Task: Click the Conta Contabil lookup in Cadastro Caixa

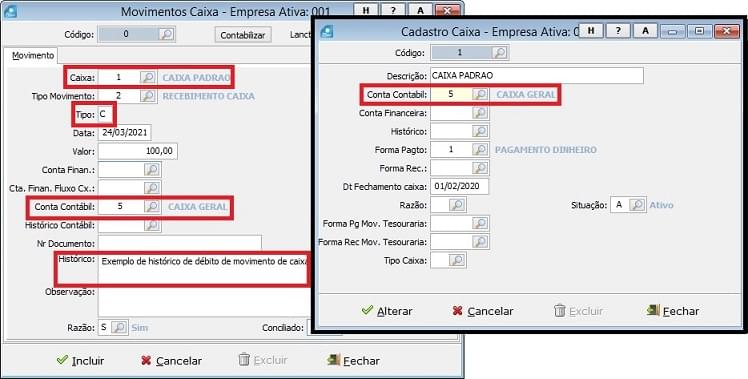Action: coord(480,95)
